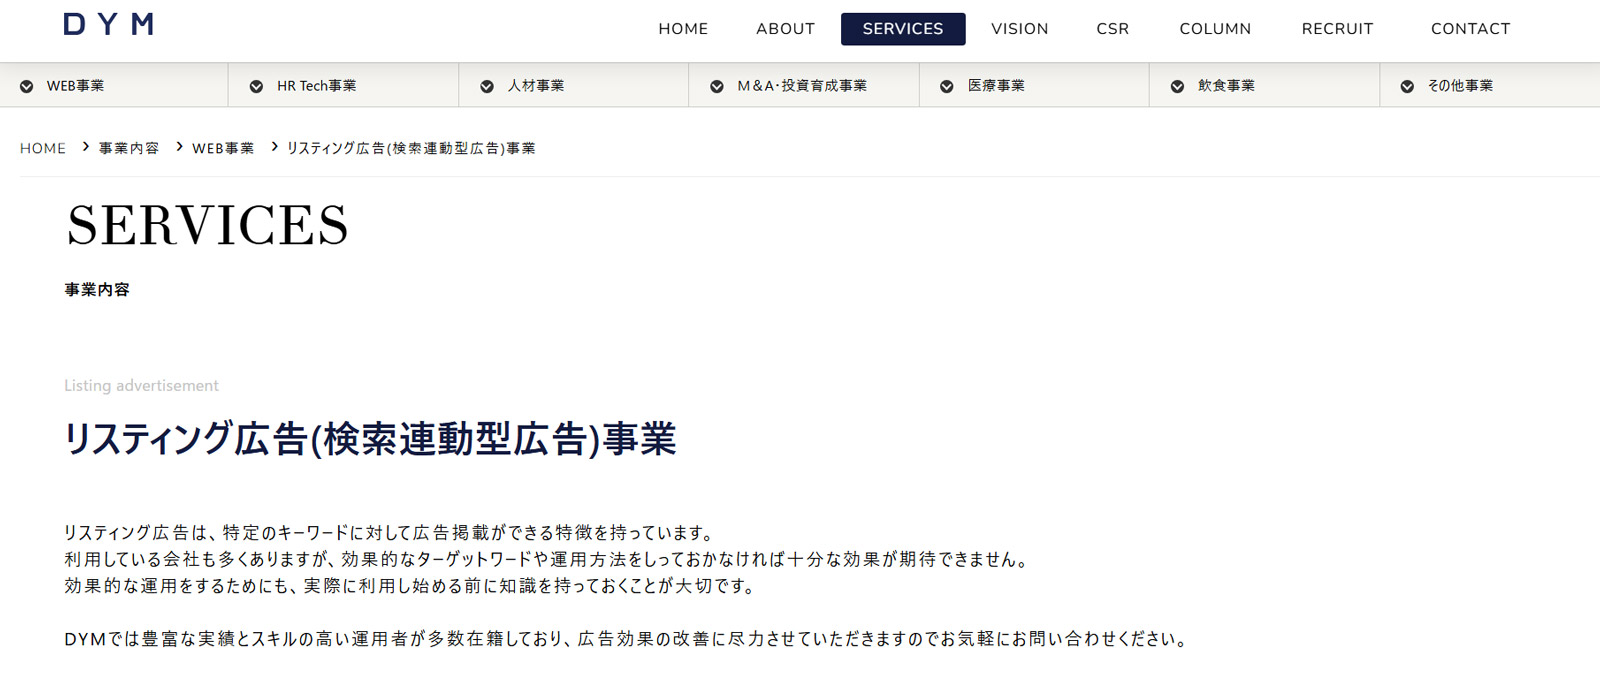
Task: Go to the CONTACT page
Action: point(1470,29)
